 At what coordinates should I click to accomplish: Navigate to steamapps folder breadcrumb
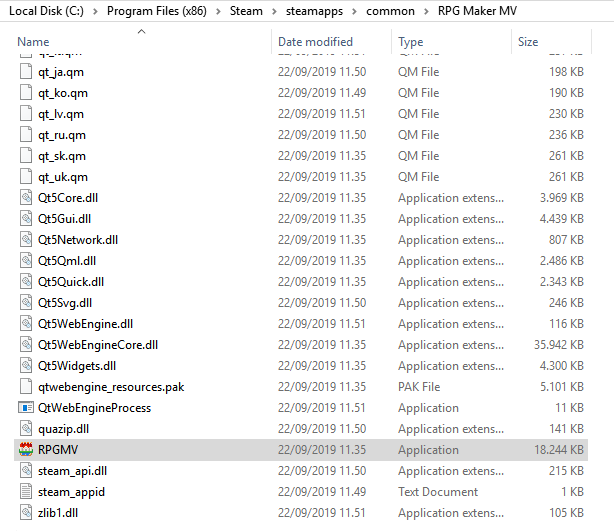(314, 11)
